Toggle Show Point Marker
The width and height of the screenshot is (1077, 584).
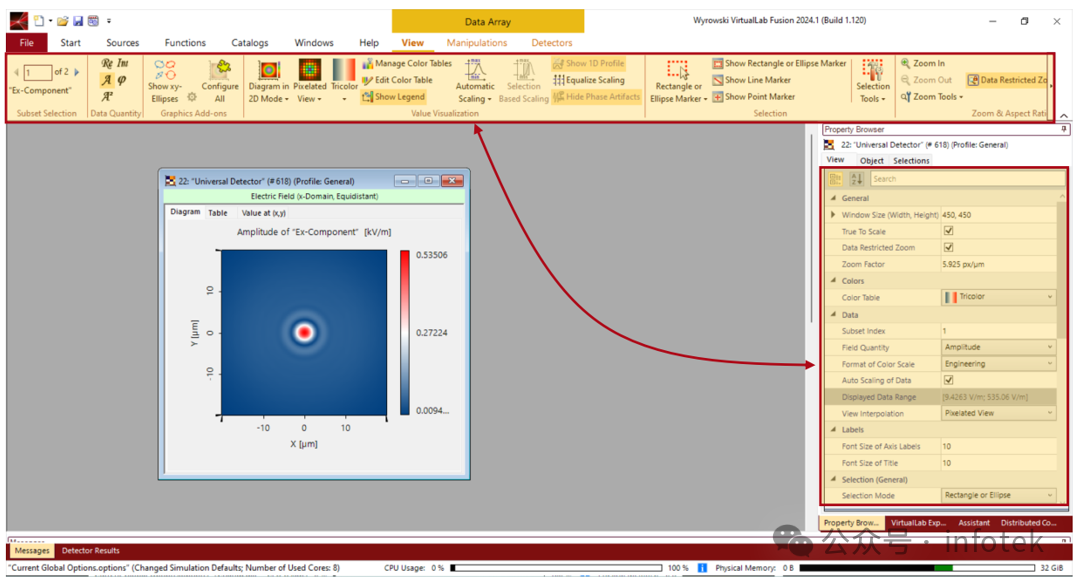click(x=753, y=97)
